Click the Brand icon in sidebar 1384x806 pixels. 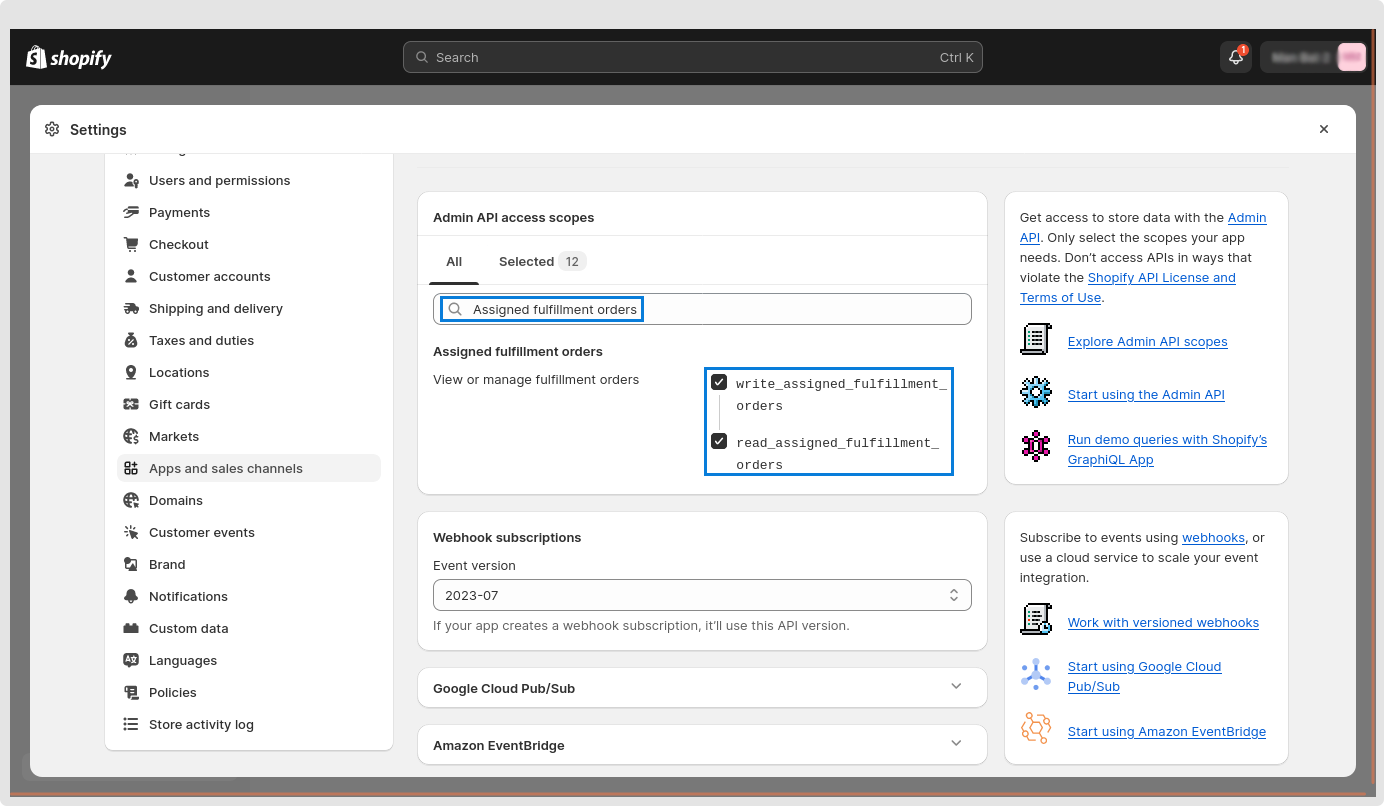pyautogui.click(x=131, y=565)
